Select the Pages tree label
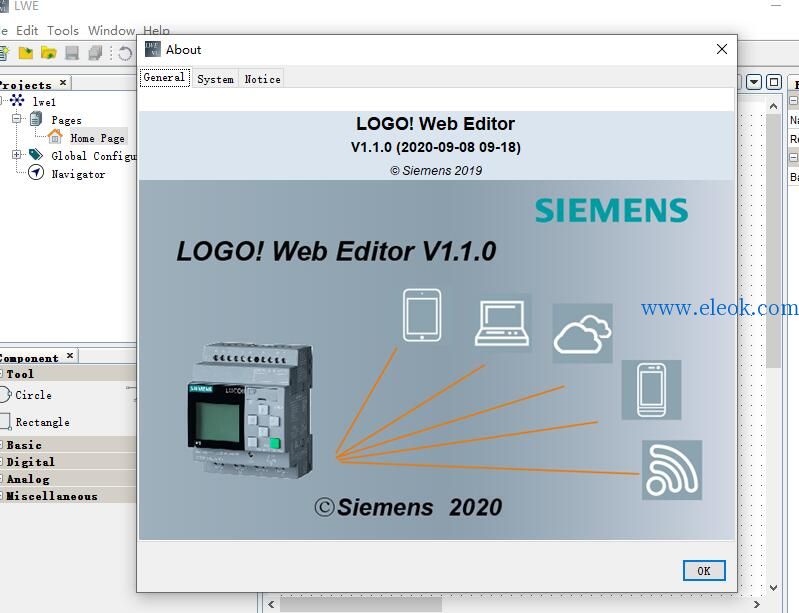Viewport: 799px width, 613px height. click(66, 120)
